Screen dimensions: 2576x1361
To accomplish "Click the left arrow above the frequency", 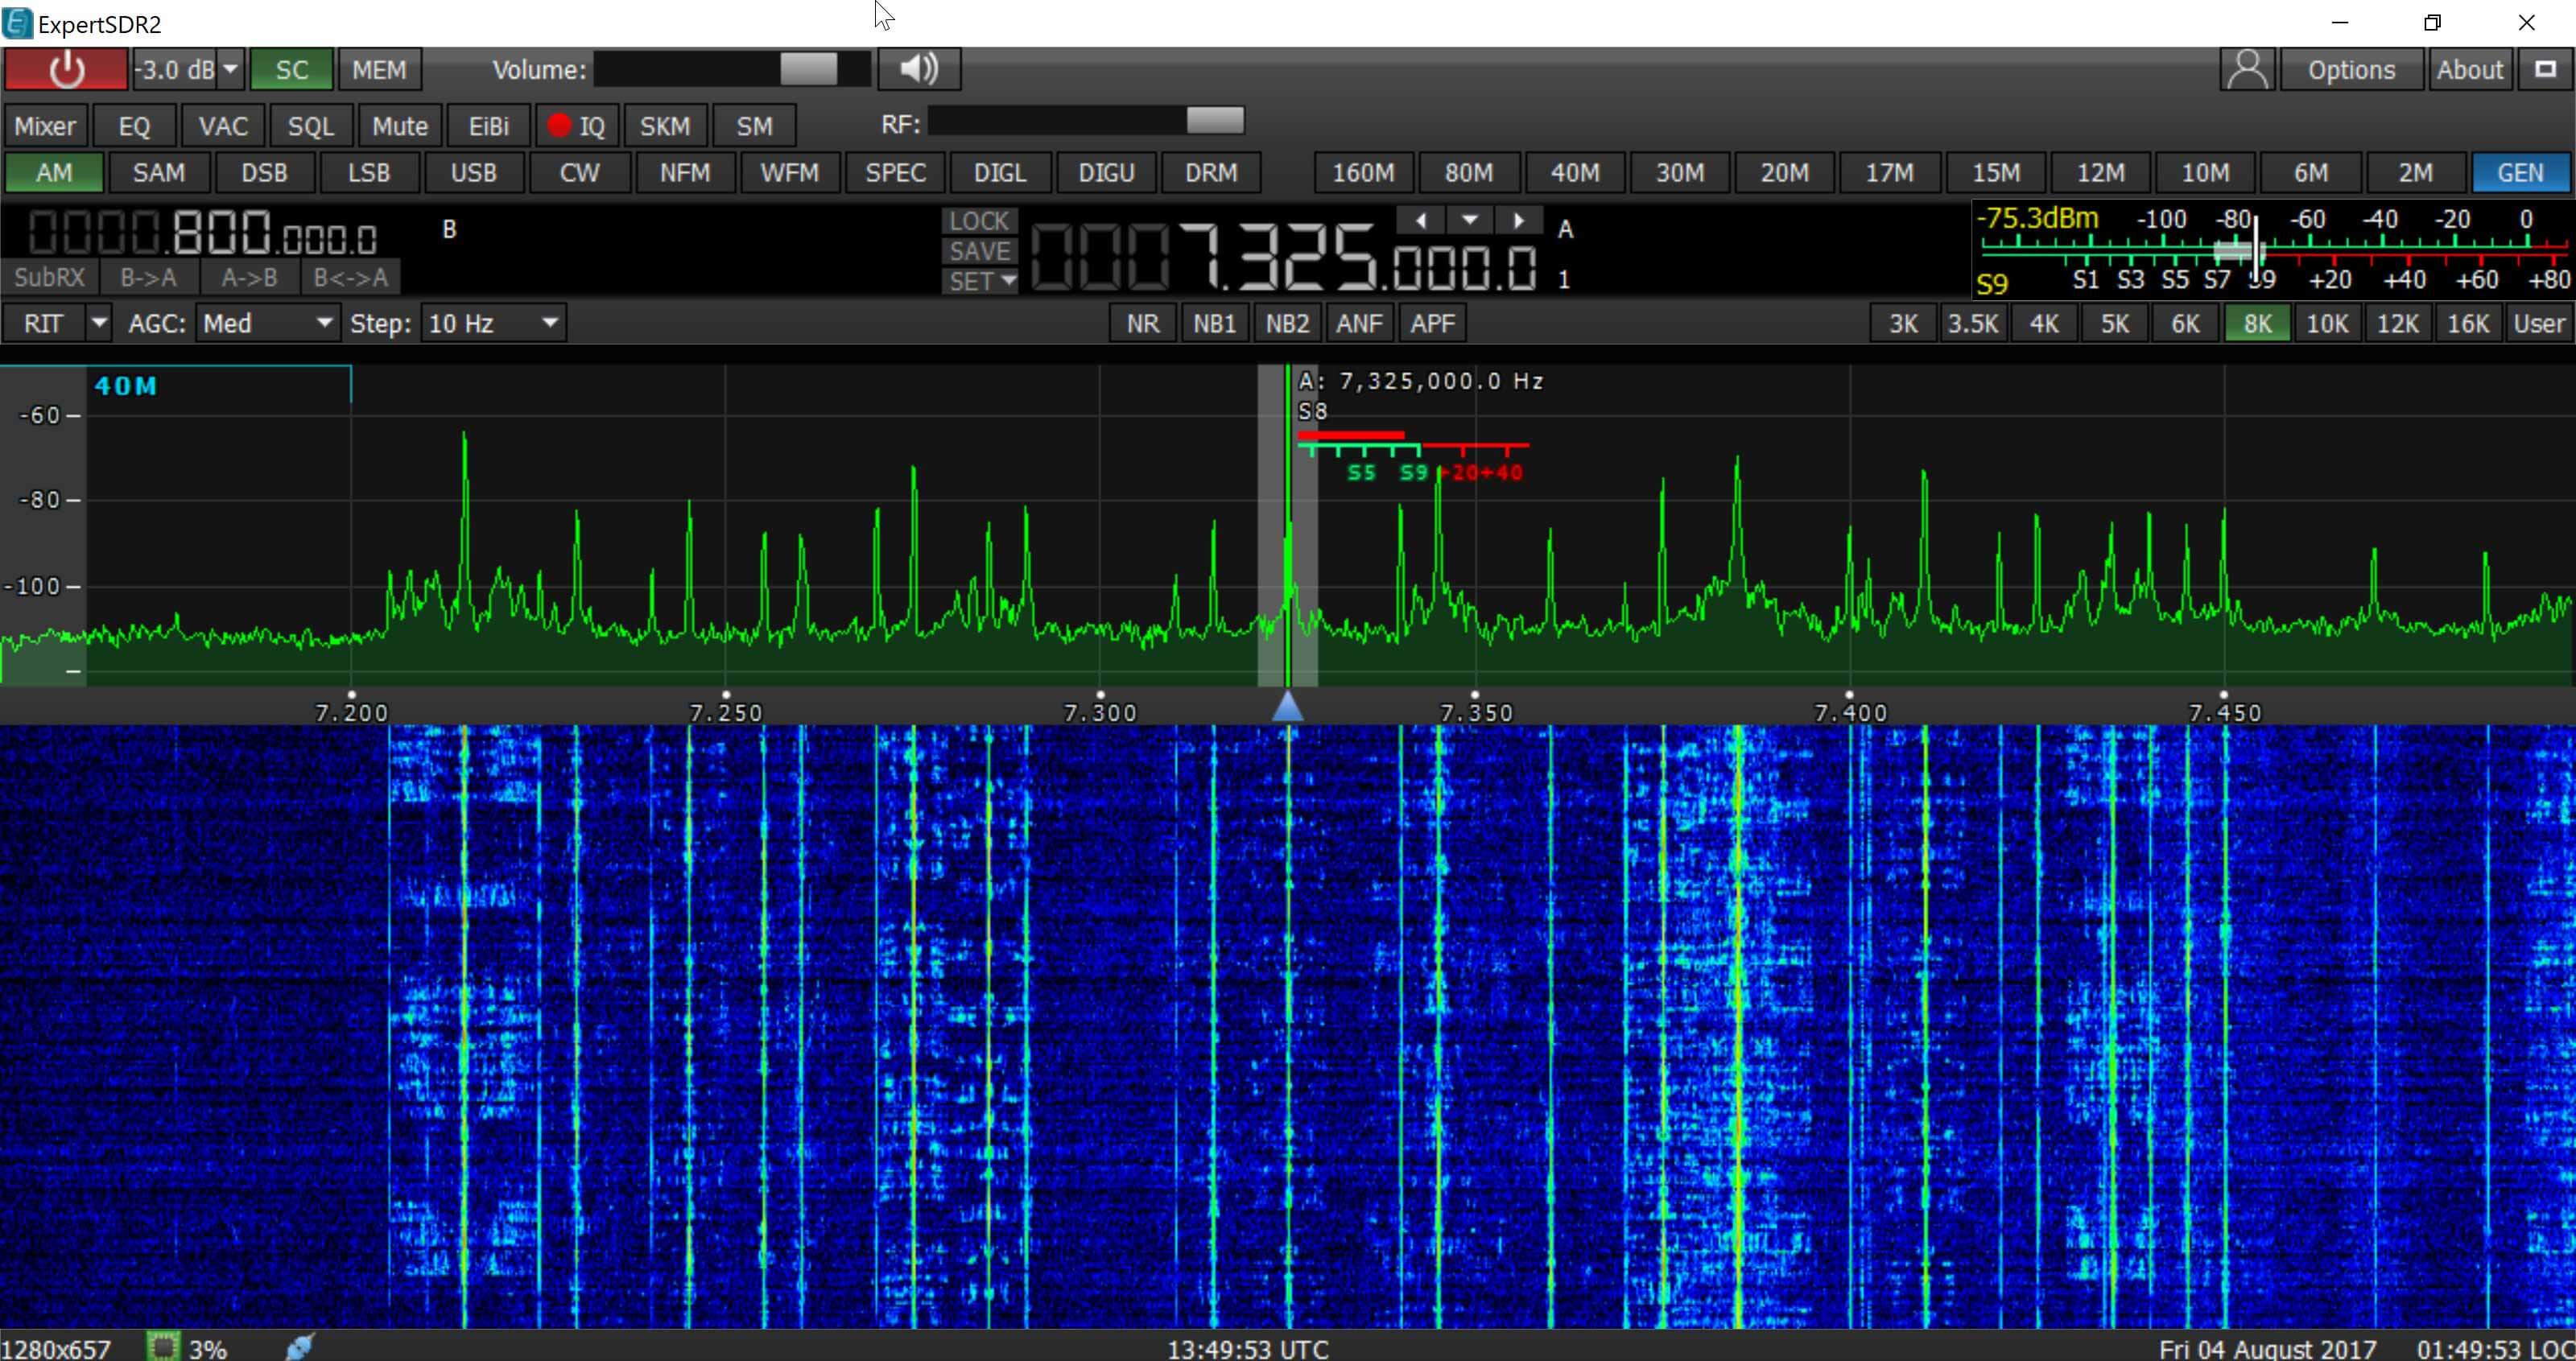I will pyautogui.click(x=1420, y=220).
